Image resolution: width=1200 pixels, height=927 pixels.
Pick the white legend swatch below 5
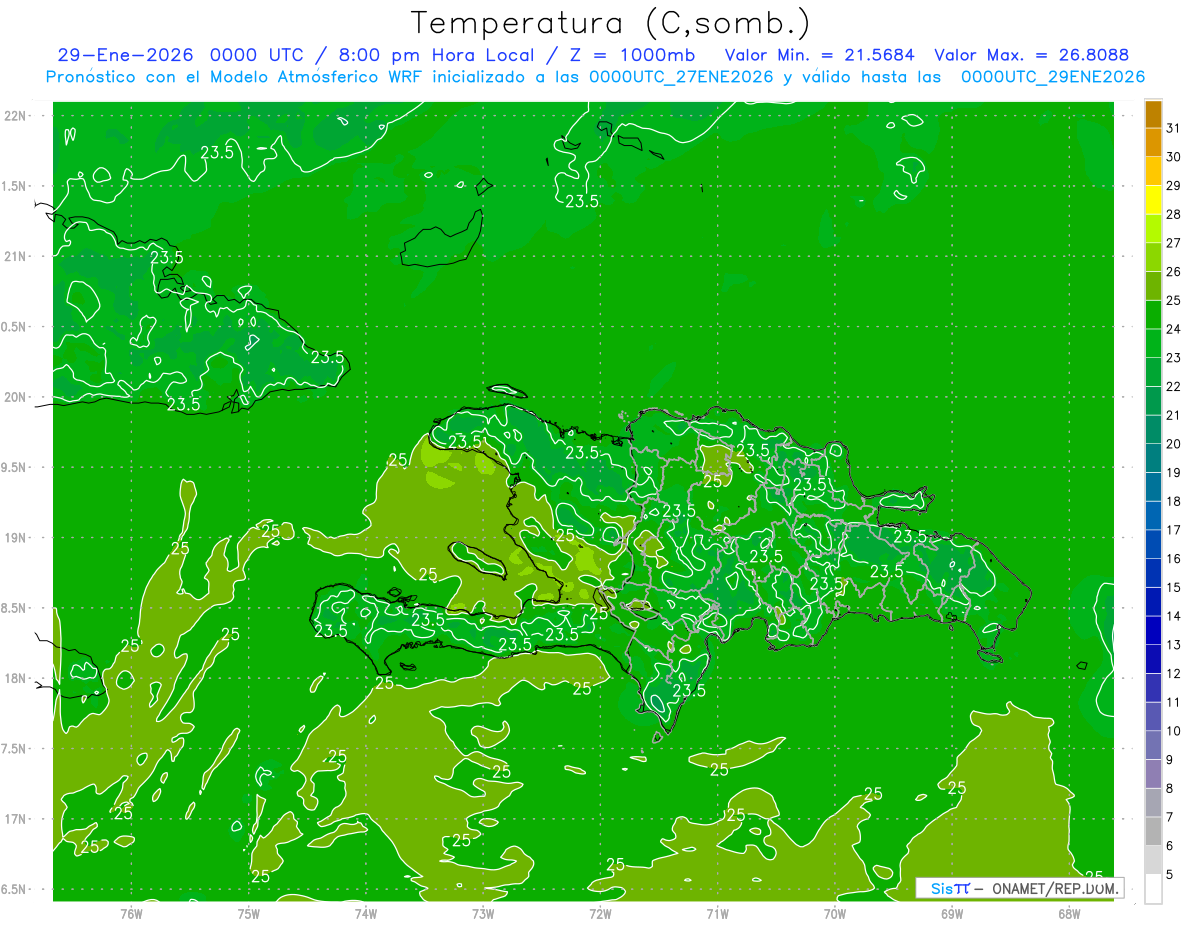click(x=1153, y=889)
